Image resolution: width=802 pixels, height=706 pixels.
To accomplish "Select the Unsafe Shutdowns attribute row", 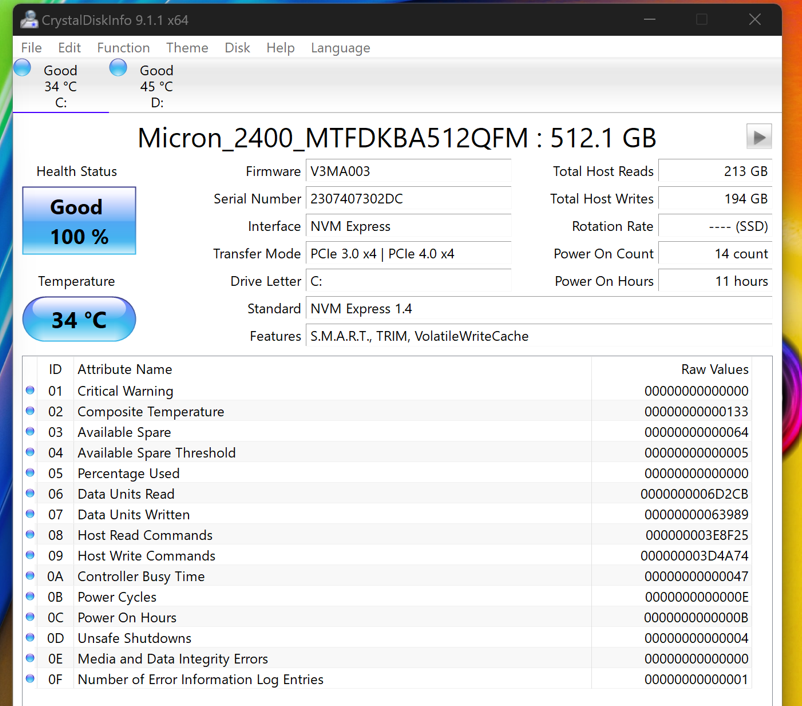I will pos(388,638).
